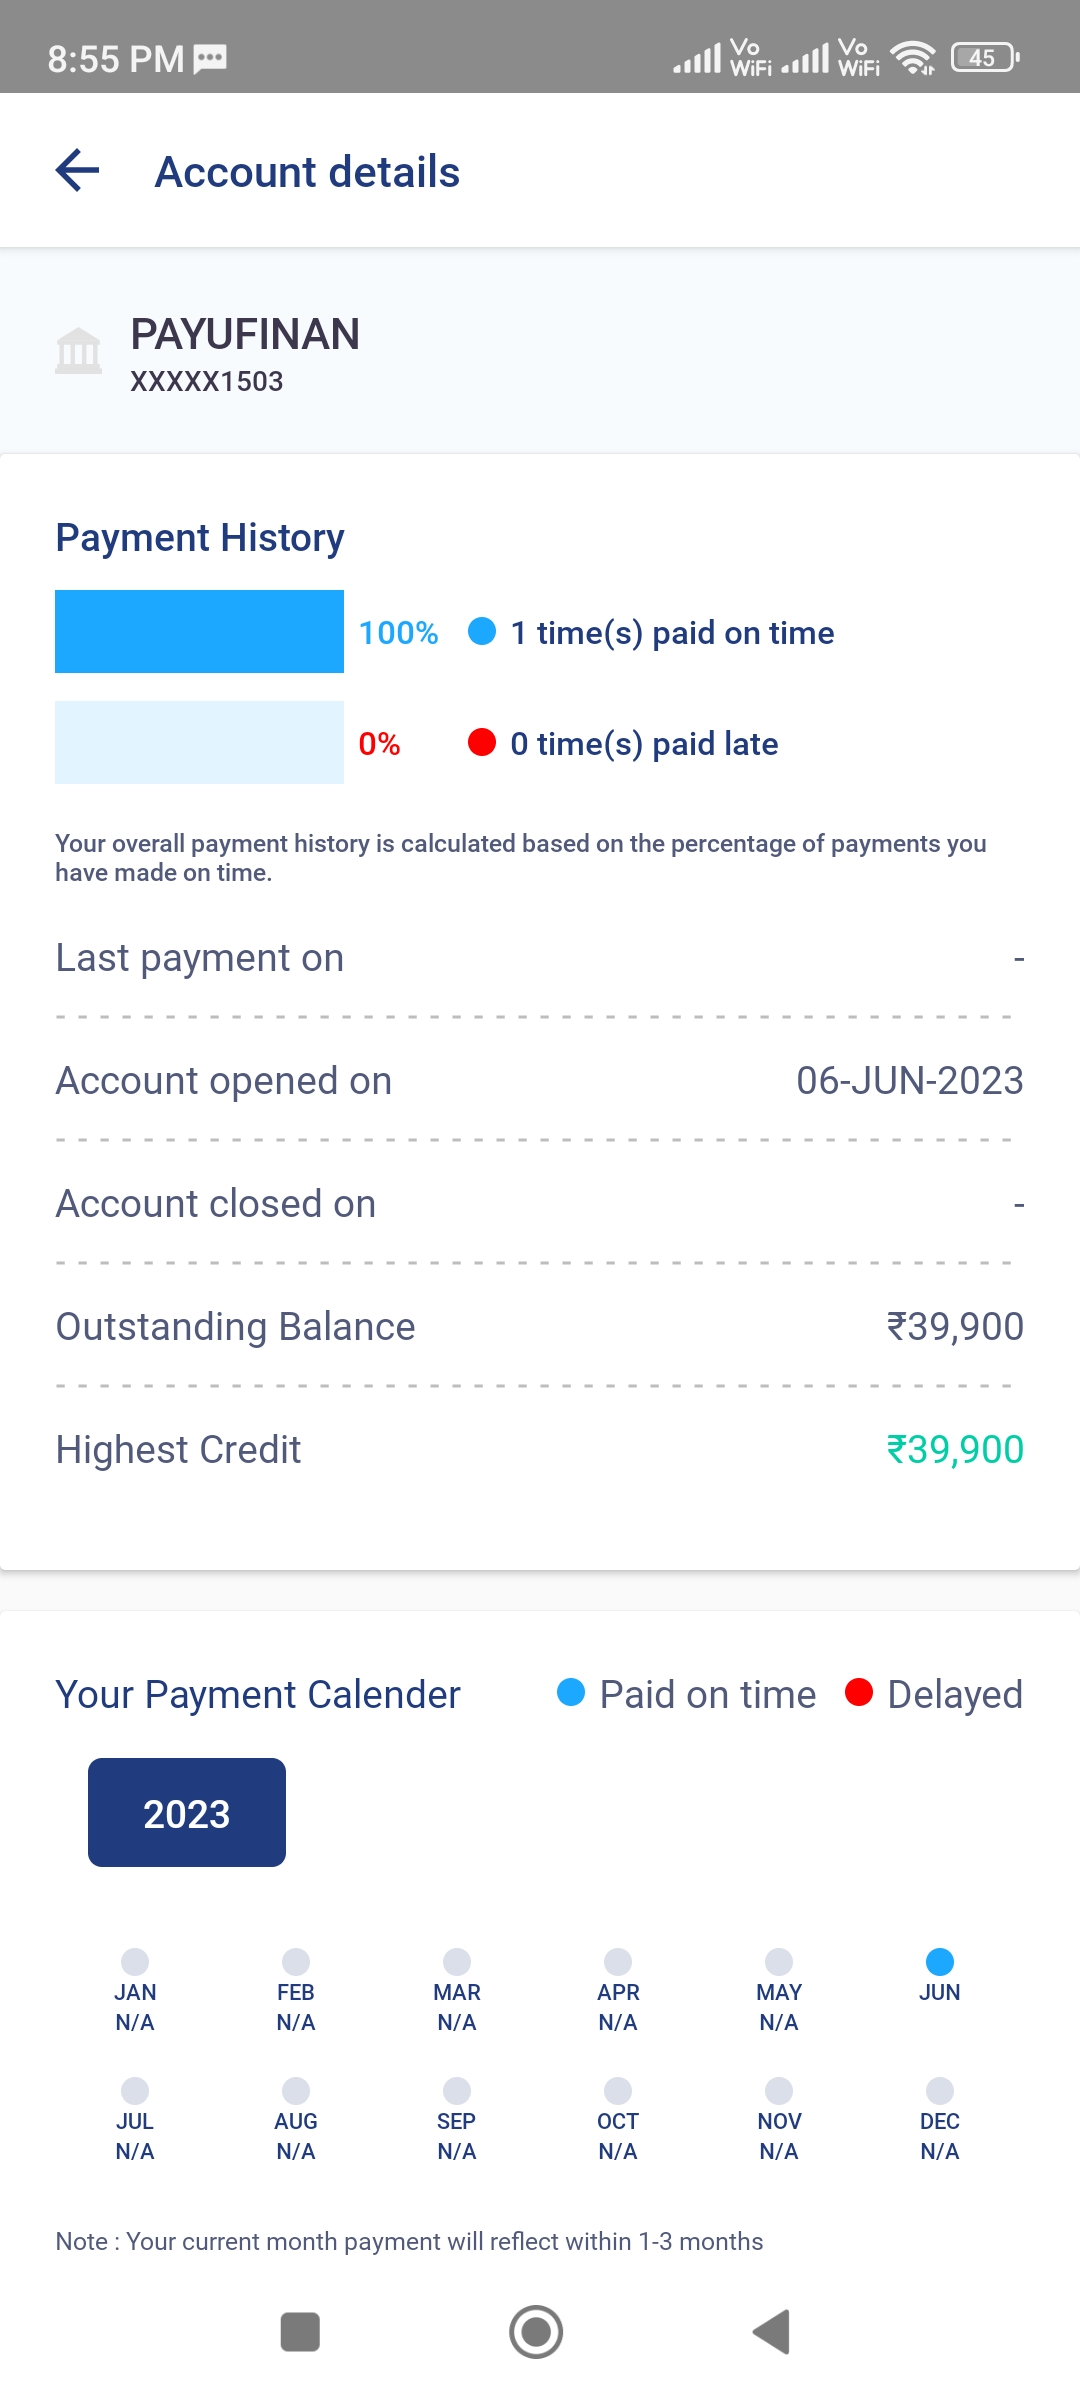Tap the message notification icon in status bar
Image resolution: width=1080 pixels, height=2400 pixels.
pyautogui.click(x=210, y=58)
